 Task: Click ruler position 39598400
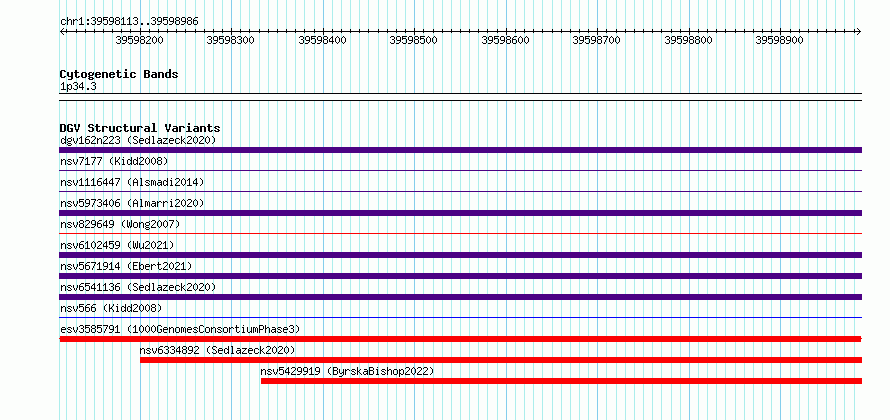tap(322, 40)
